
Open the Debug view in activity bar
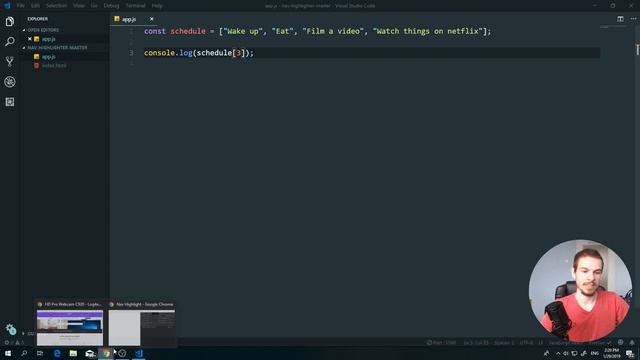click(x=10, y=82)
